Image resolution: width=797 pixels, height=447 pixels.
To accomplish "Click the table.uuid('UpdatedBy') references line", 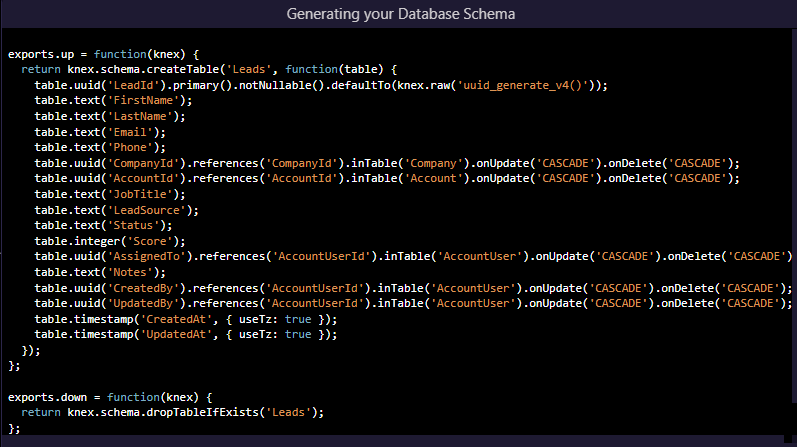I will pyautogui.click(x=413, y=303).
